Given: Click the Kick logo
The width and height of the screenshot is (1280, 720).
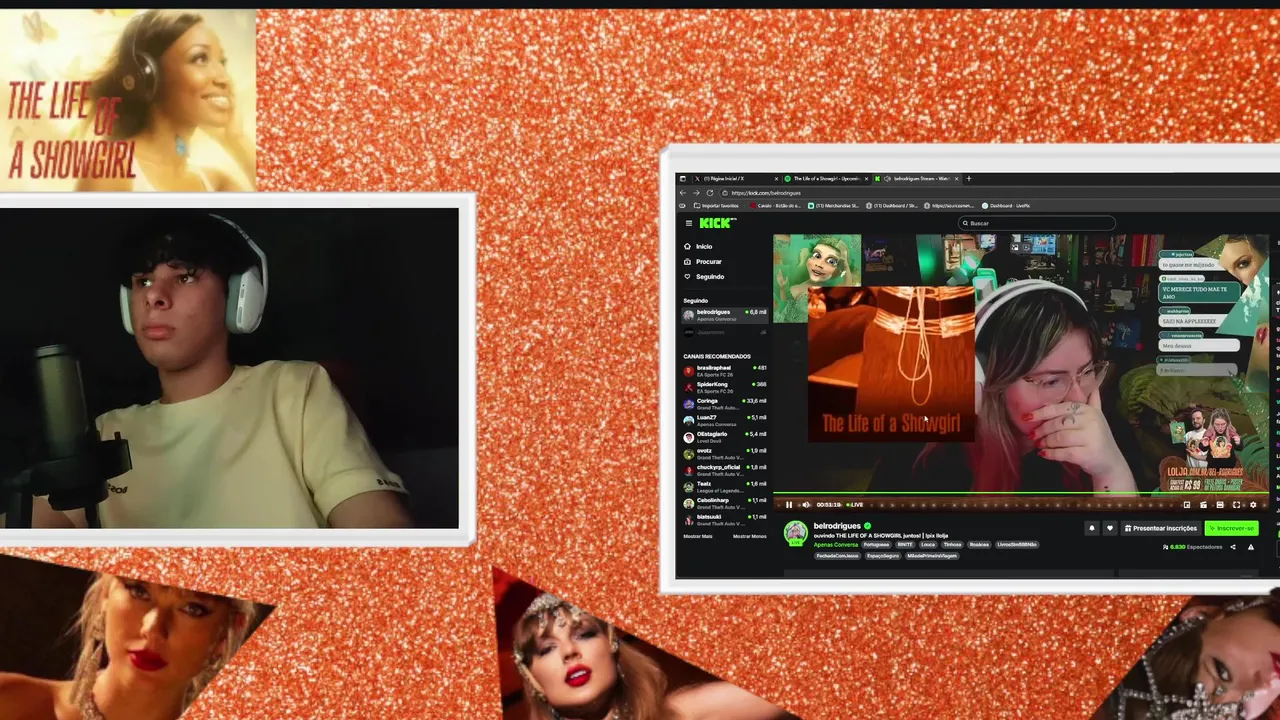Looking at the screenshot, I should 717,223.
